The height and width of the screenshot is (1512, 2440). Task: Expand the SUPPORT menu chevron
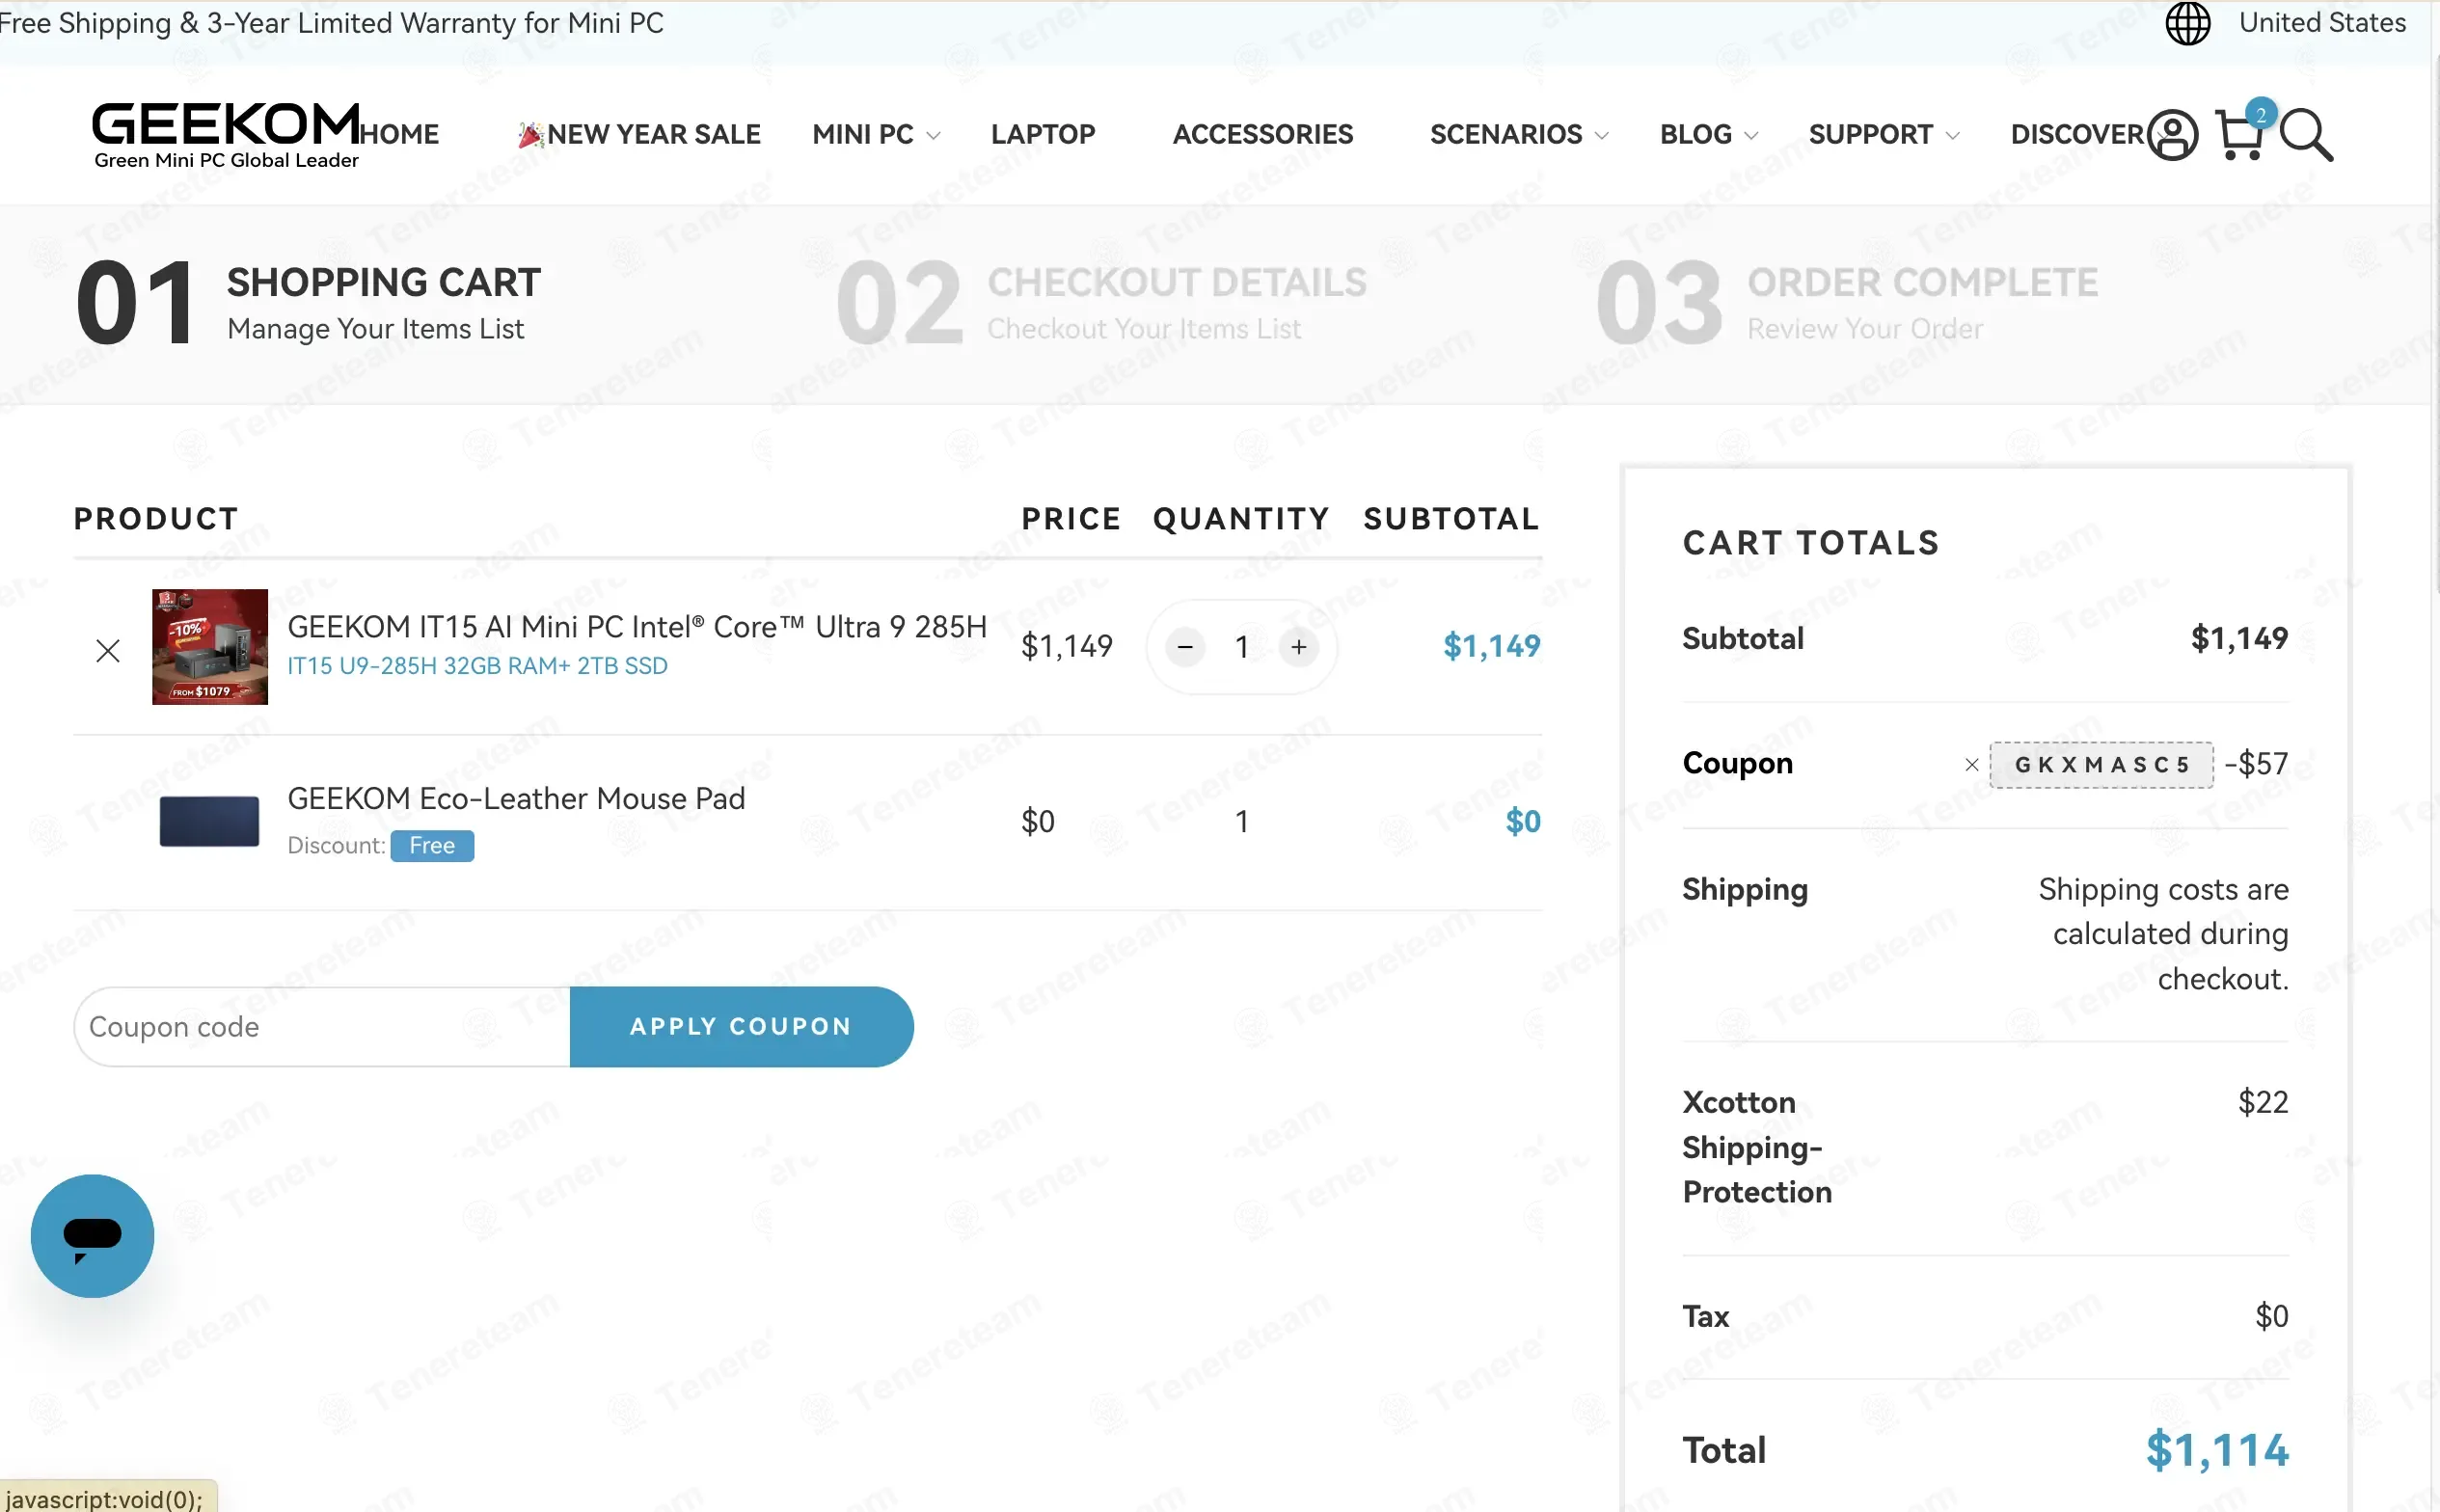click(x=1952, y=135)
